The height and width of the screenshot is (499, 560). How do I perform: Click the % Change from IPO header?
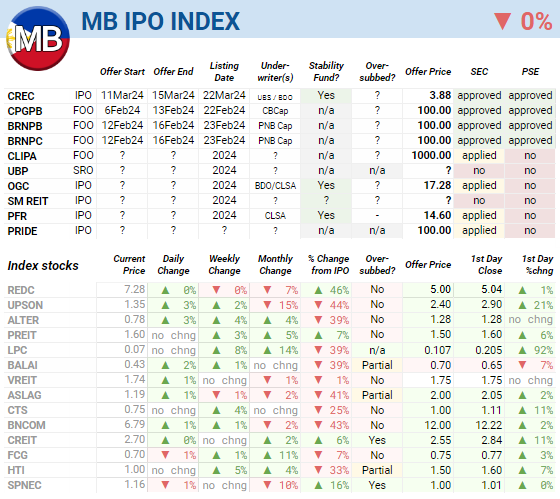(329, 264)
